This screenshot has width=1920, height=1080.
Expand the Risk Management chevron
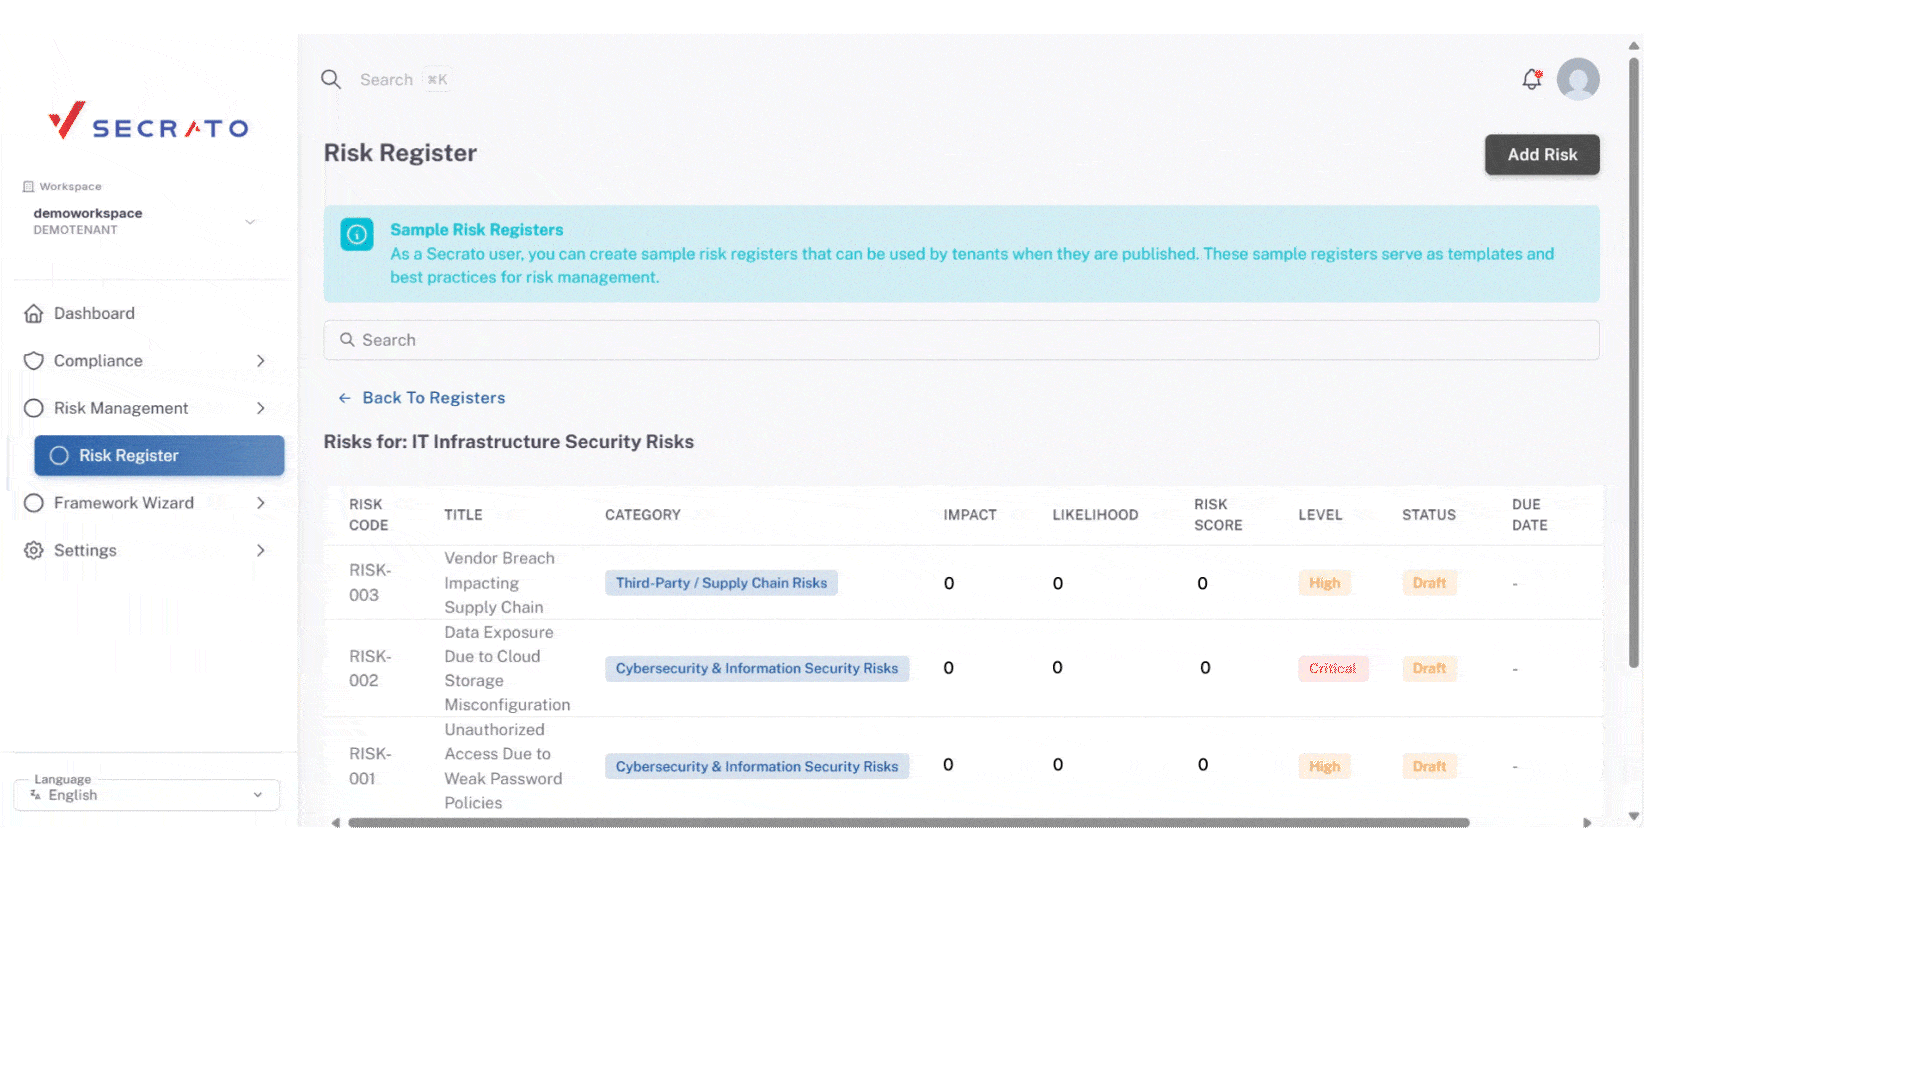260,408
